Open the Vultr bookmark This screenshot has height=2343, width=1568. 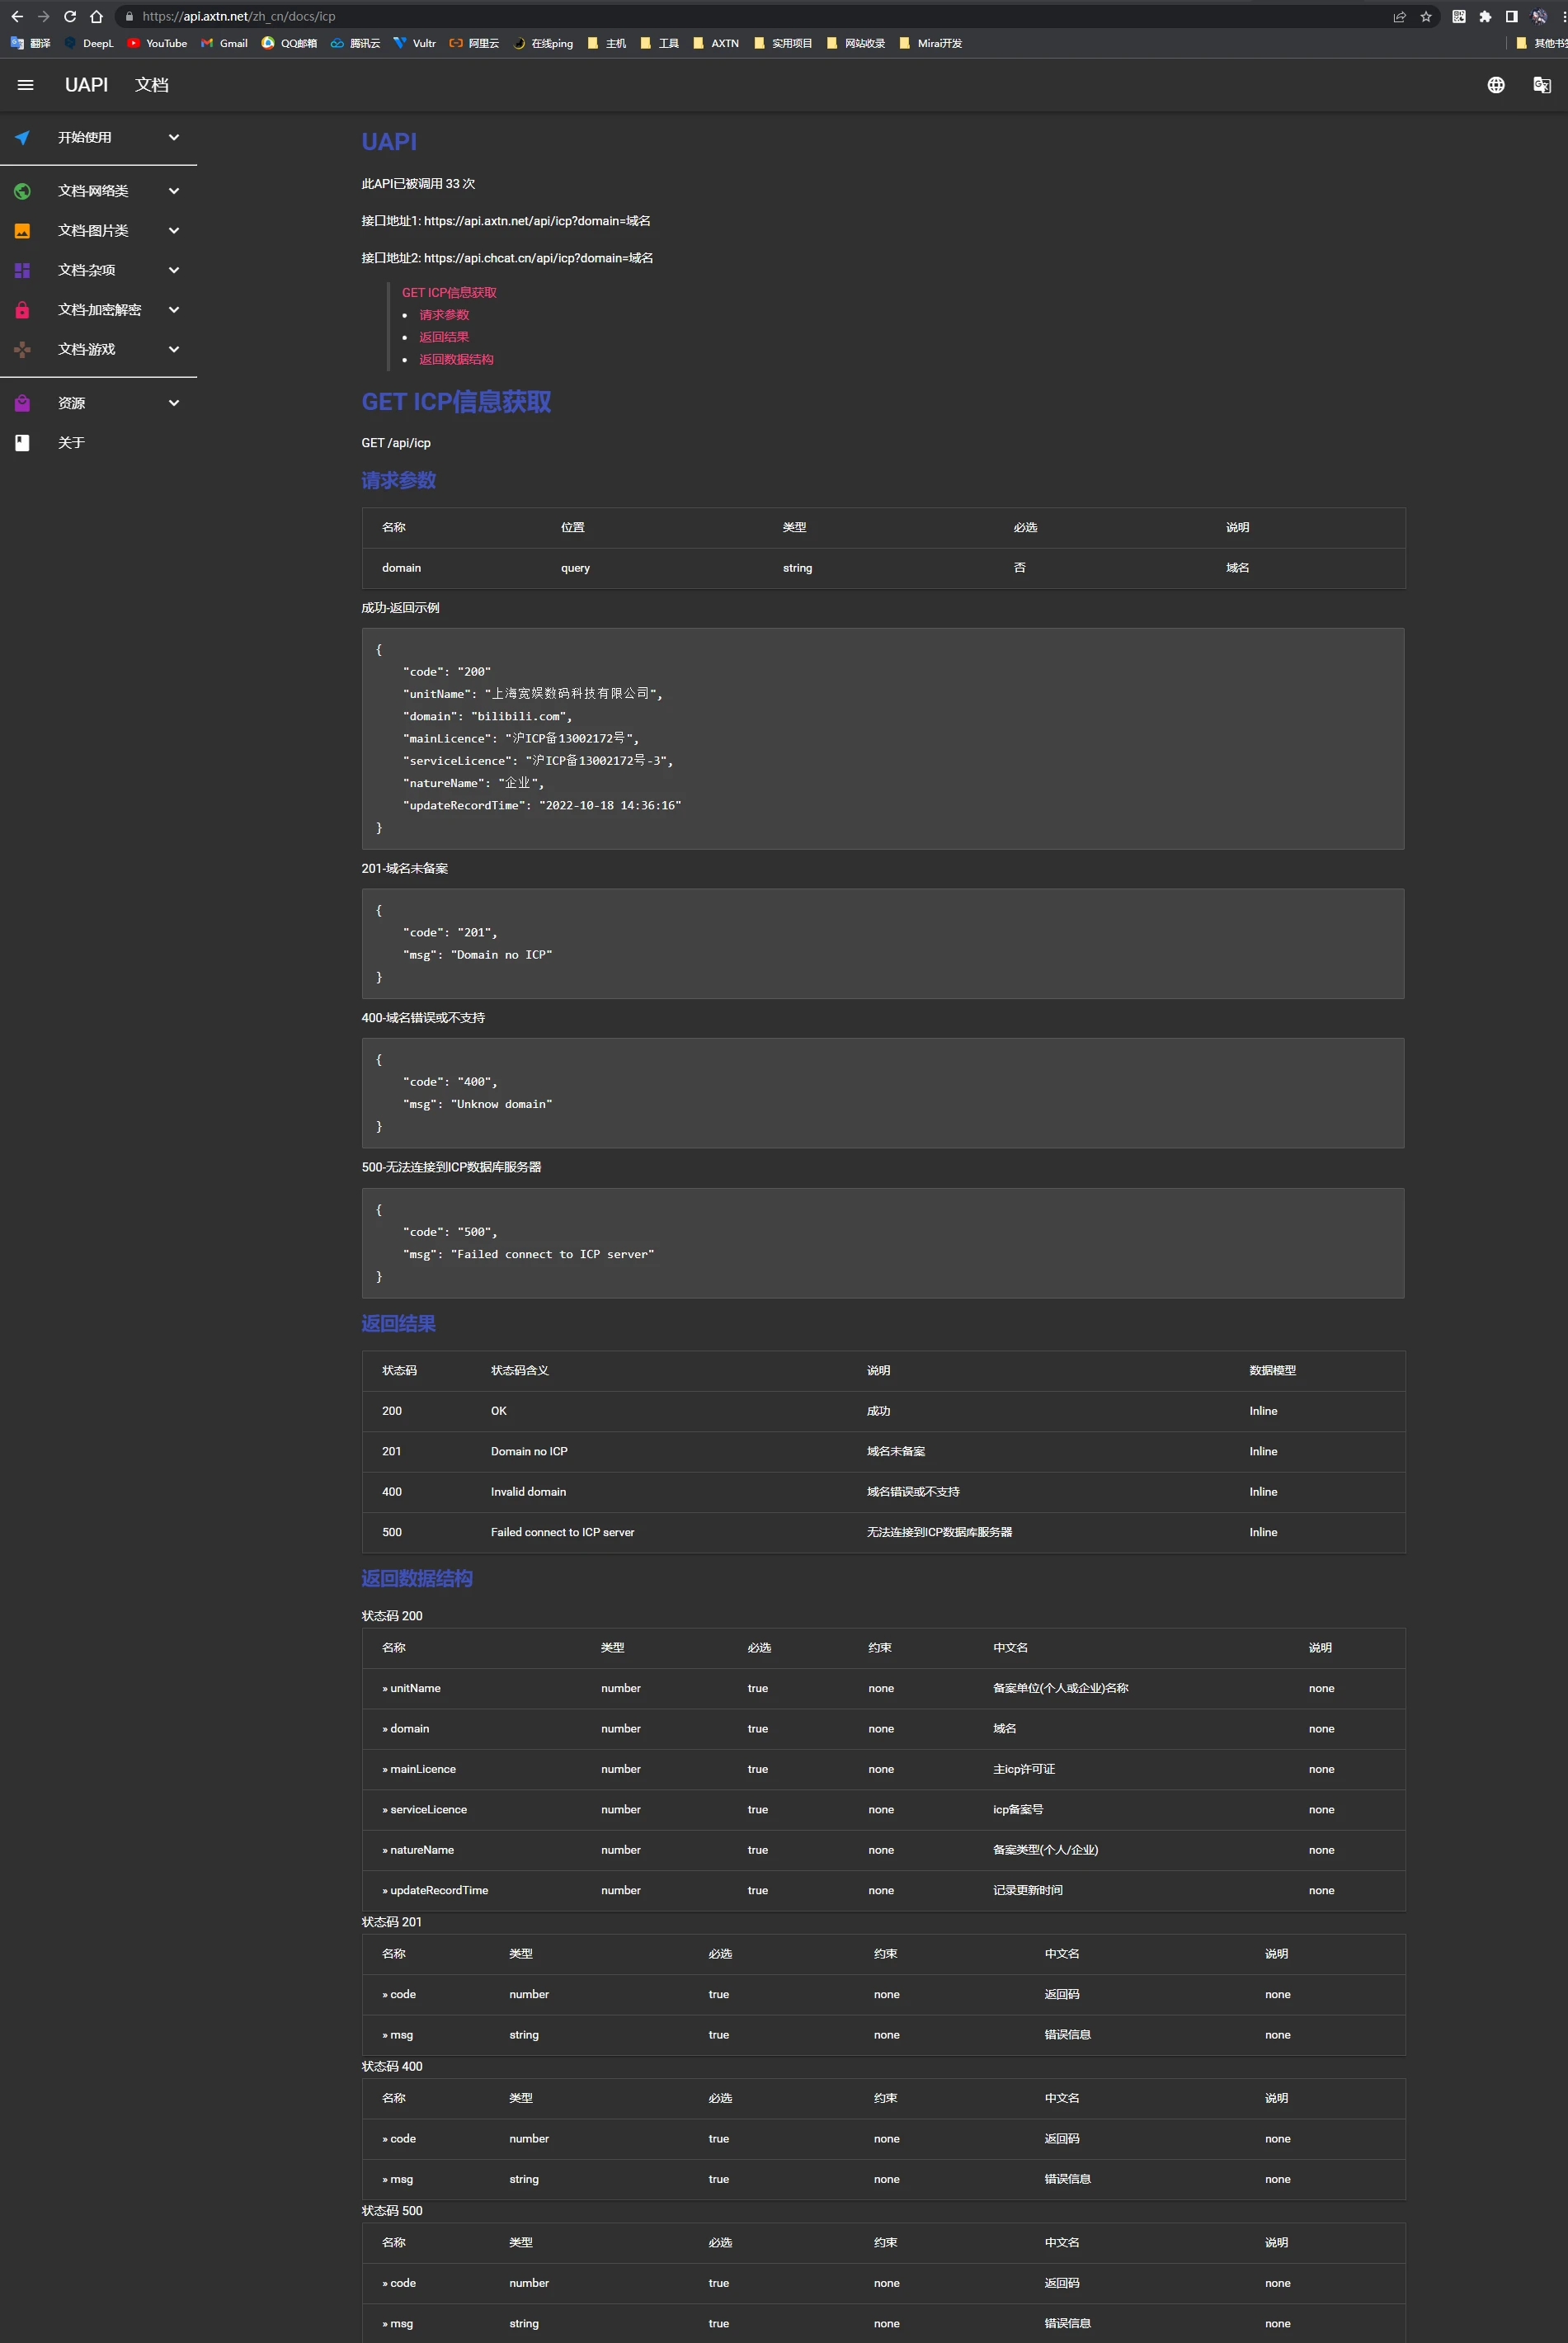click(414, 43)
